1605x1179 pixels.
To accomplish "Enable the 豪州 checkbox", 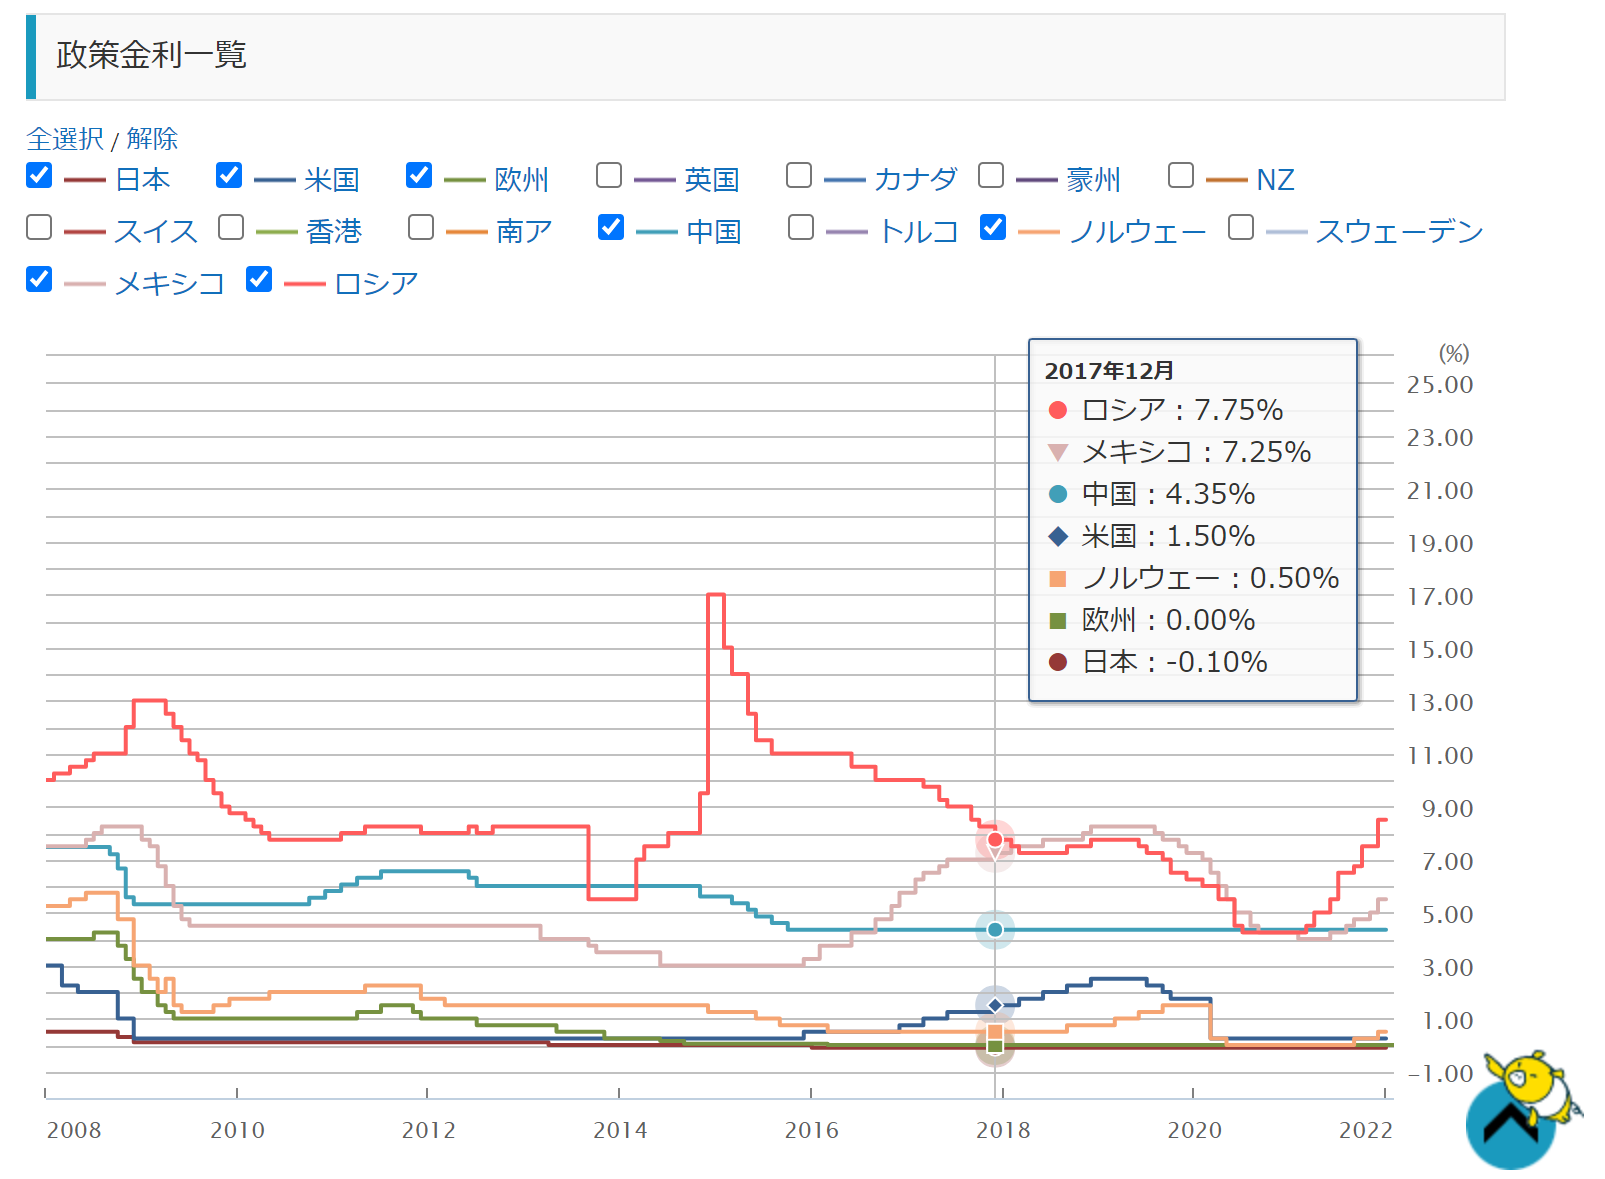I will point(991,175).
